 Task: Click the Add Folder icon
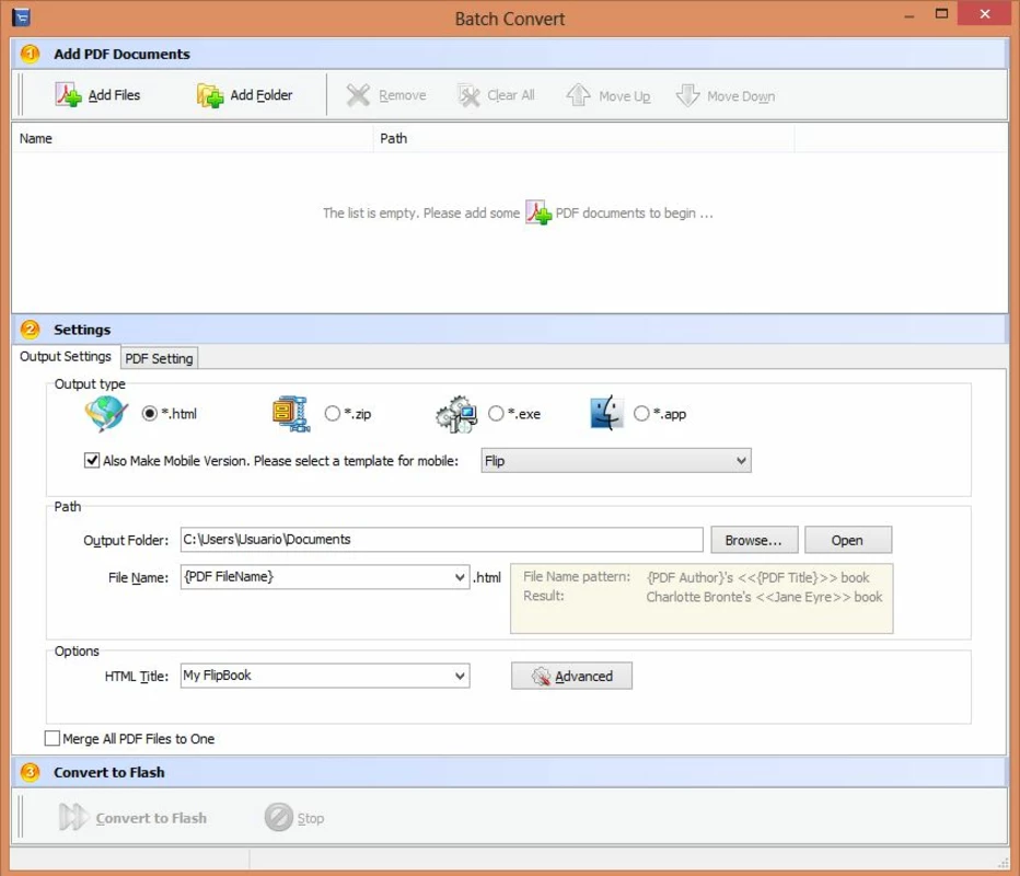209,96
